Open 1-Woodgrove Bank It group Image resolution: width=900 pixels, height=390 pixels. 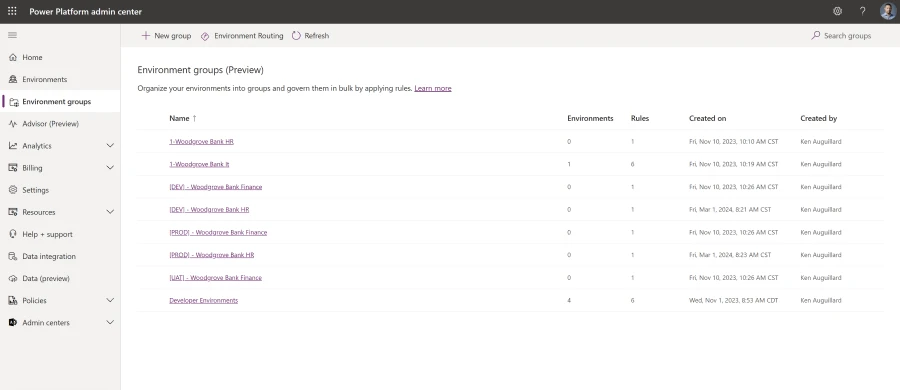199,164
